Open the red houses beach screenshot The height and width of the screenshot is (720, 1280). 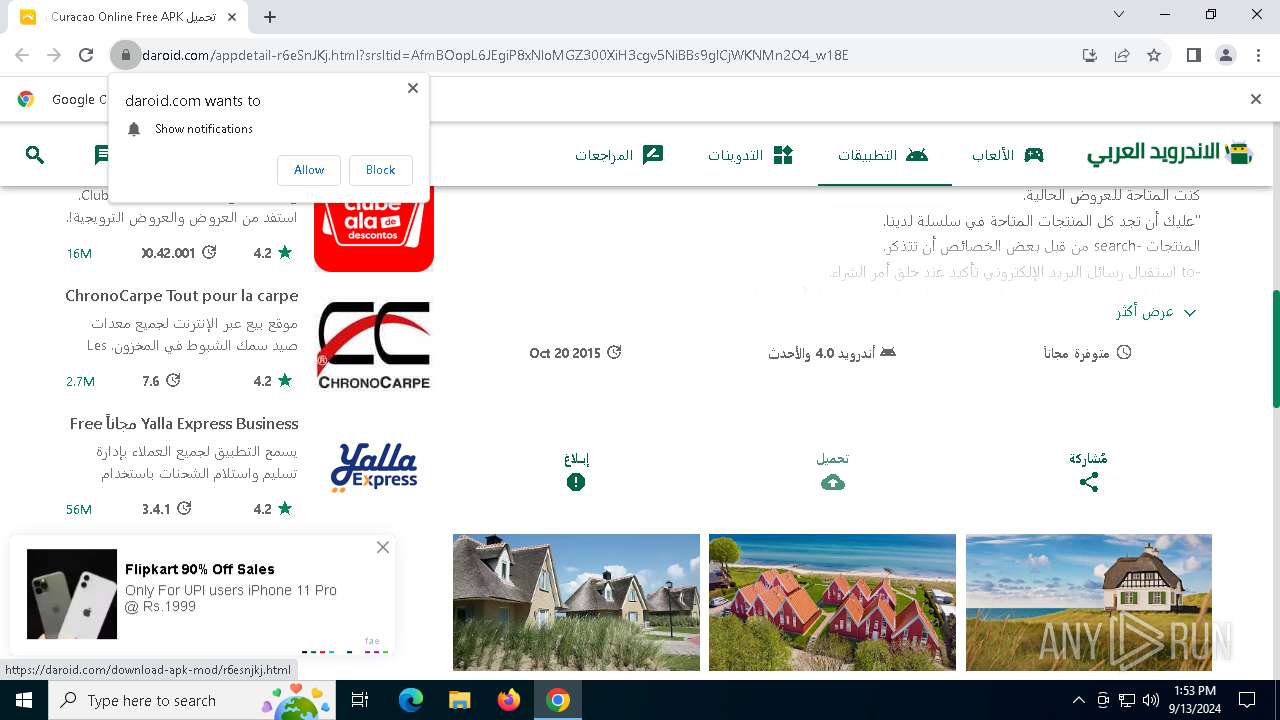click(832, 602)
